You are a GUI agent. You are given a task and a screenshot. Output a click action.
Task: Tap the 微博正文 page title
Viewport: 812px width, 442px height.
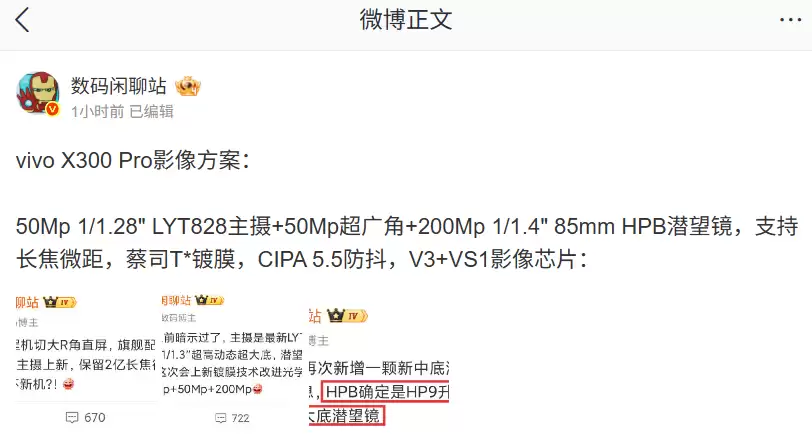tap(406, 20)
